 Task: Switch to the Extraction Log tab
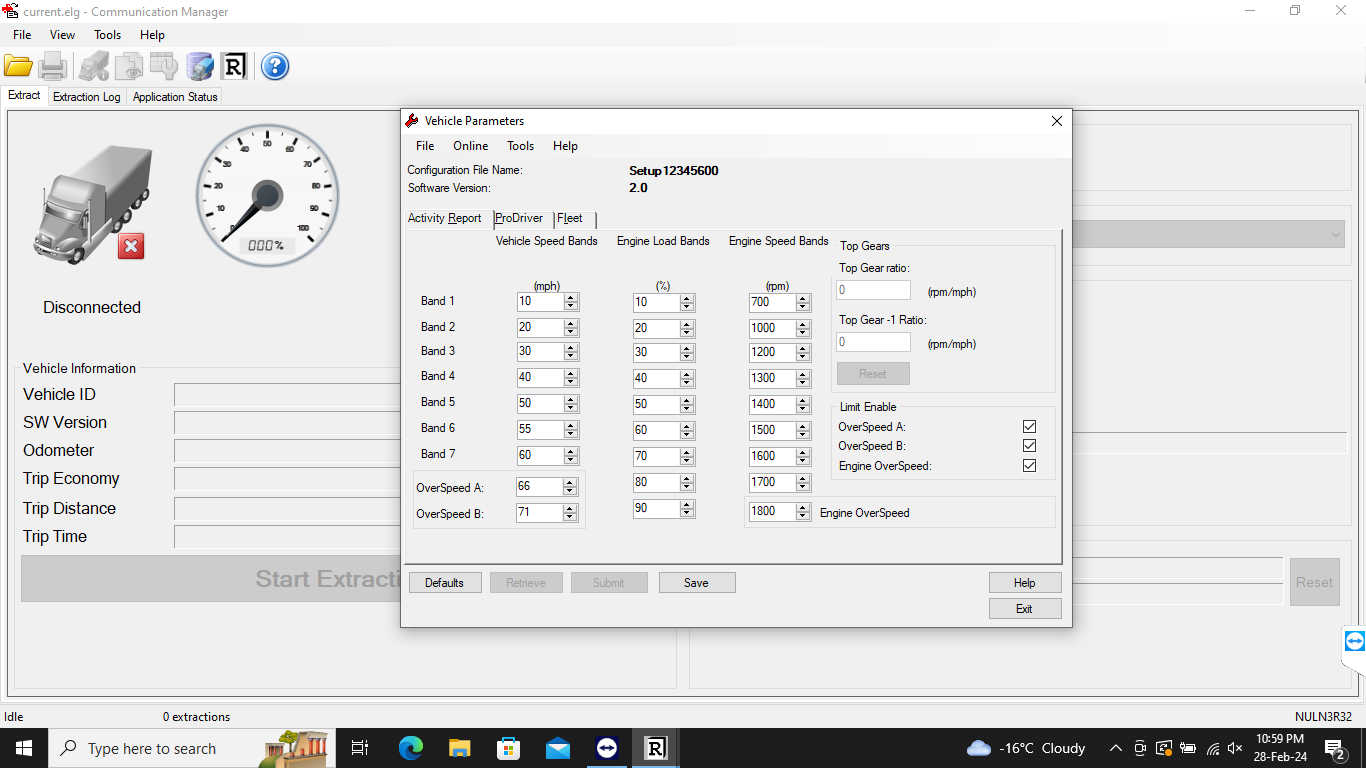point(86,97)
